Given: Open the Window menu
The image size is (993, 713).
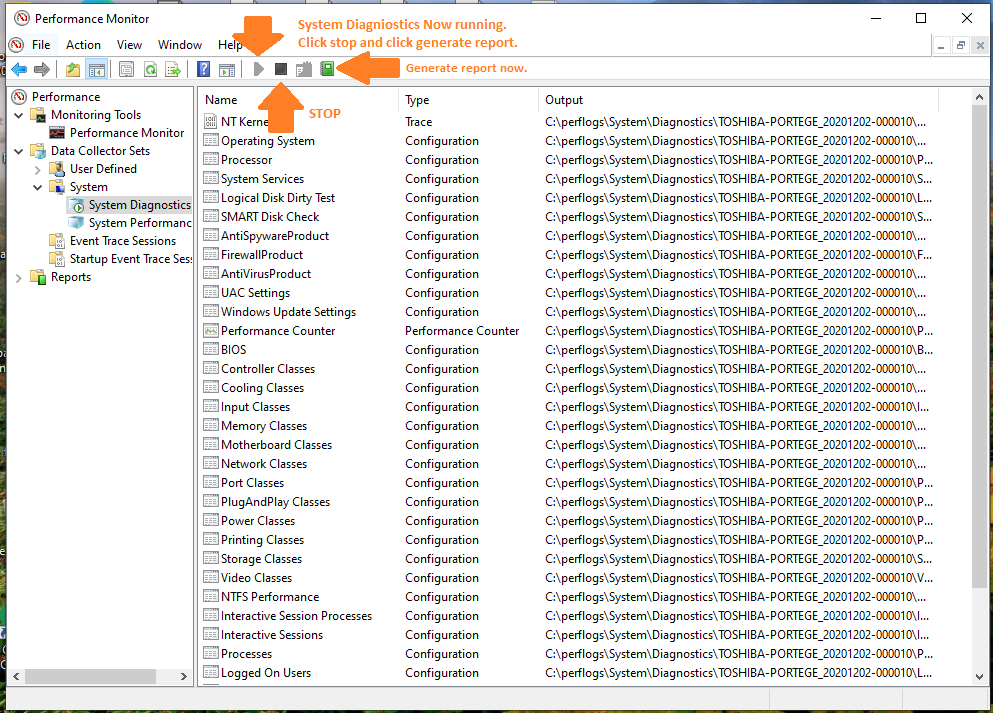Looking at the screenshot, I should (x=180, y=44).
